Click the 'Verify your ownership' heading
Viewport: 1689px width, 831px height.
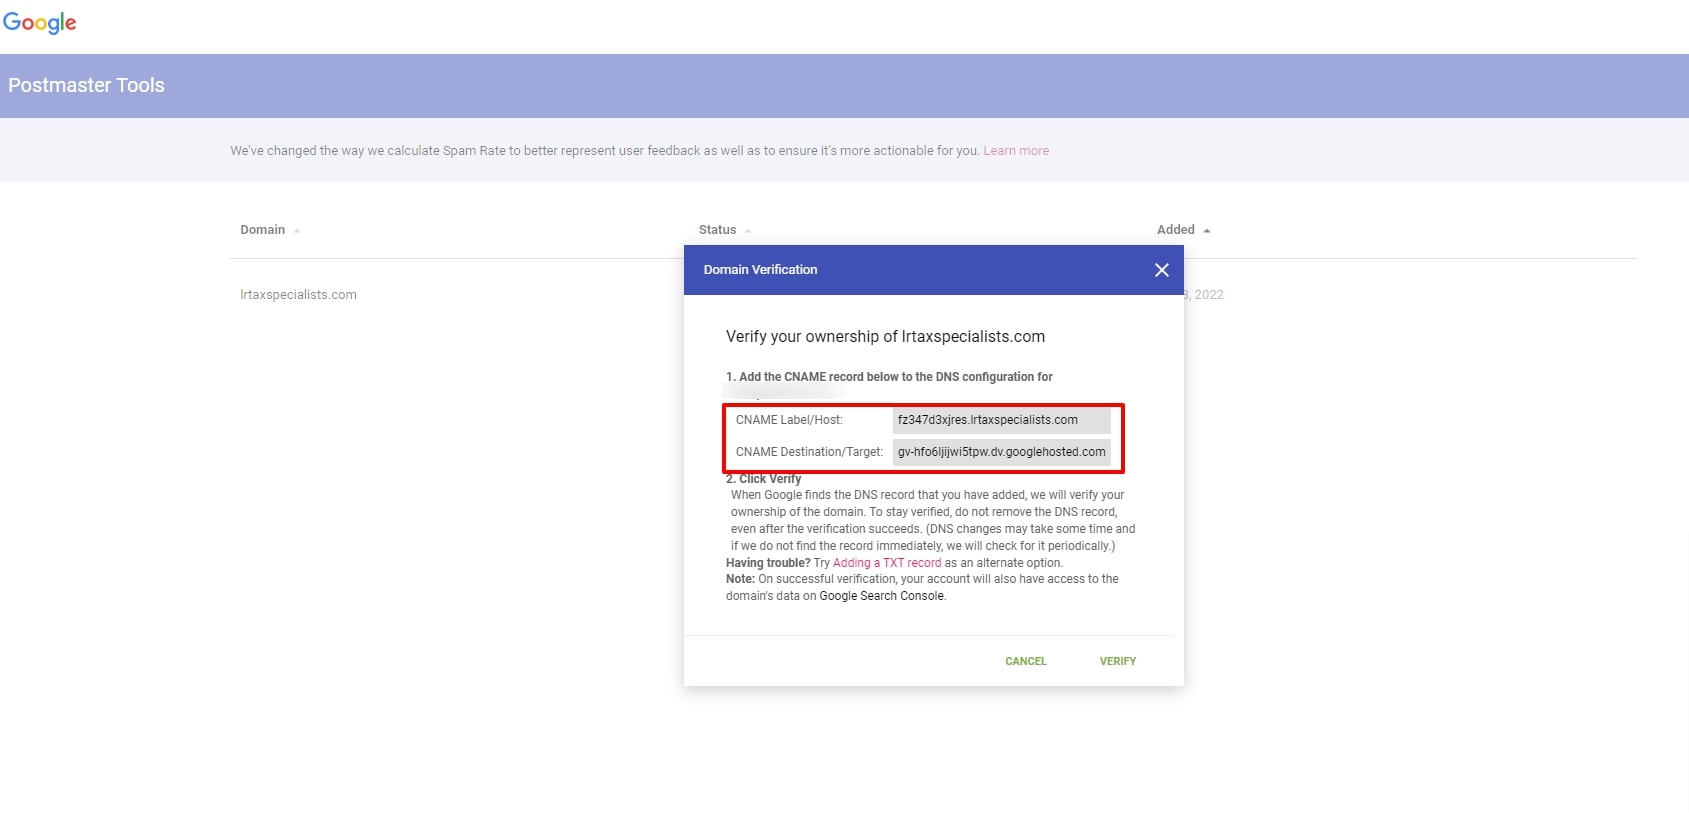[885, 336]
